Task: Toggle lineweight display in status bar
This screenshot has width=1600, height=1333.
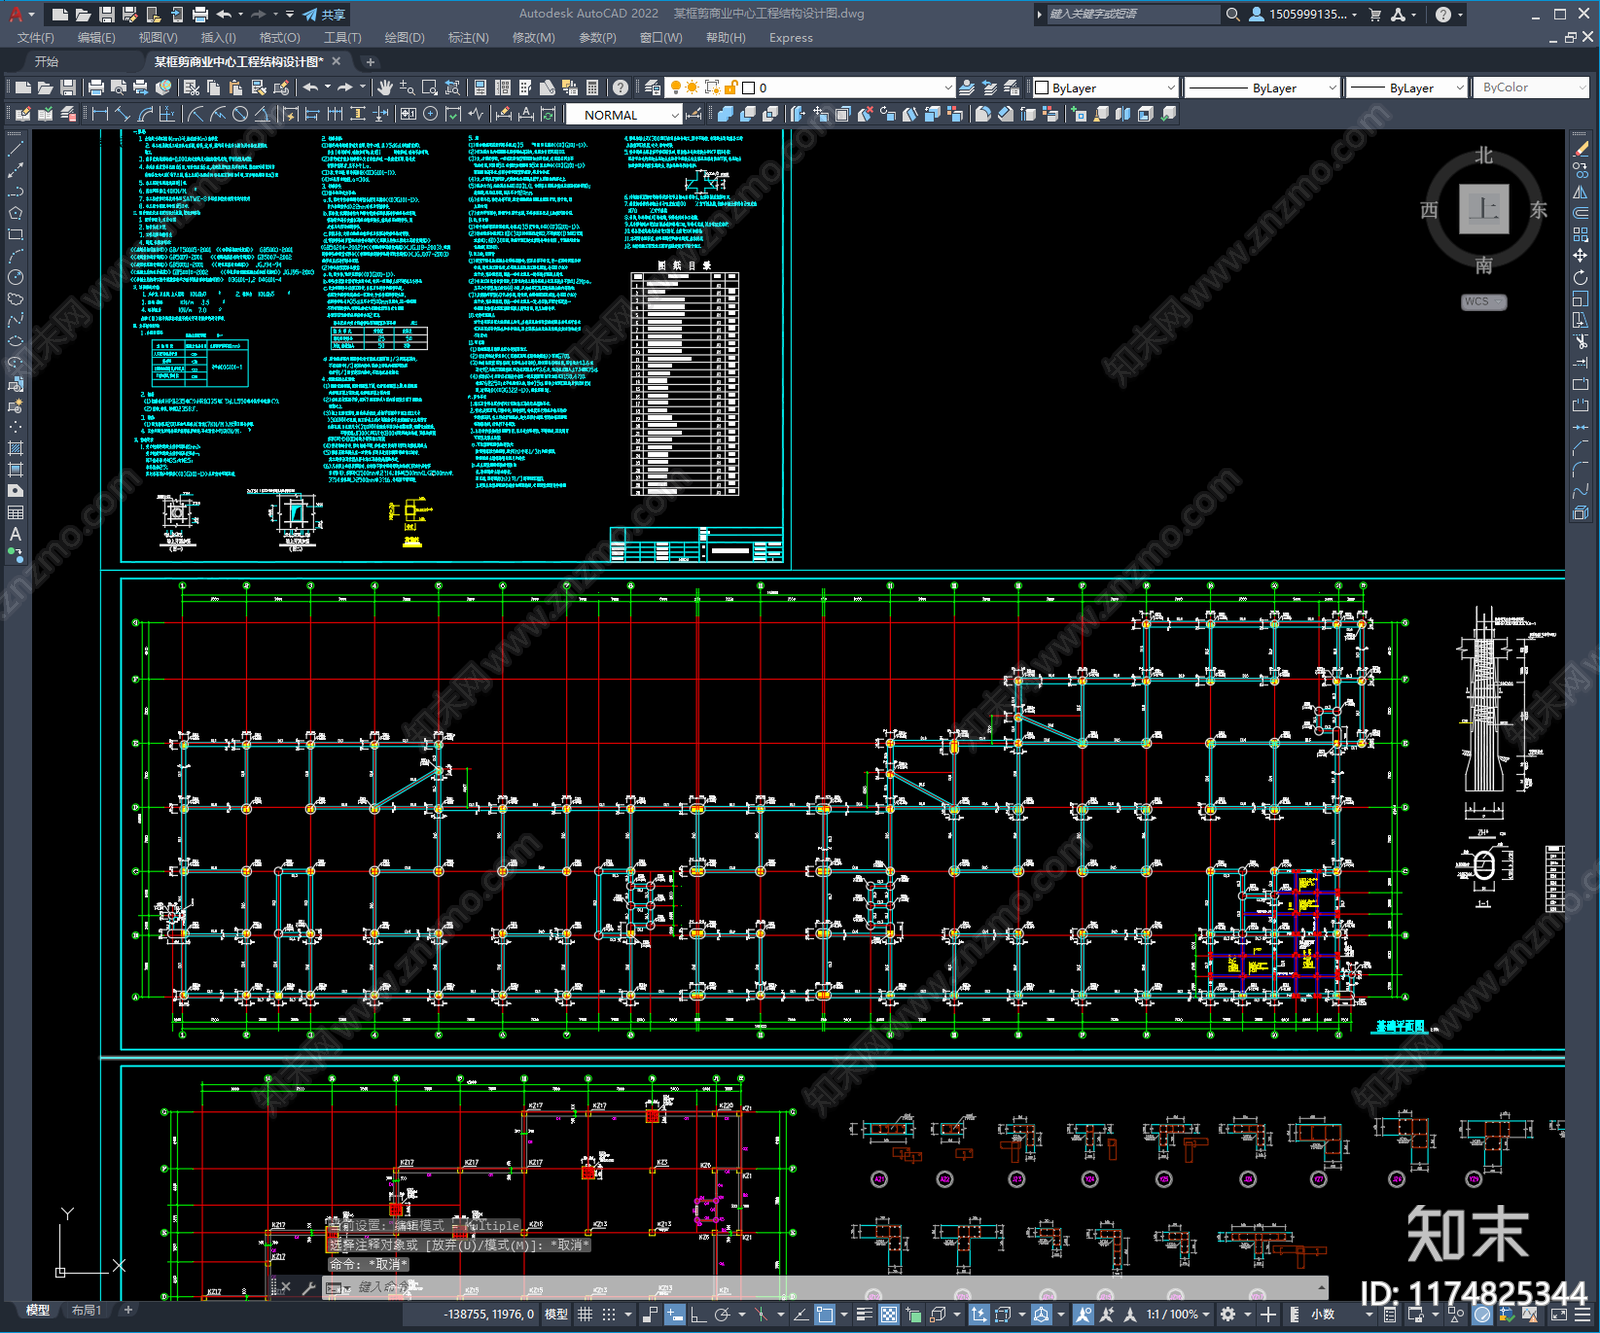Action: pos(865,1314)
